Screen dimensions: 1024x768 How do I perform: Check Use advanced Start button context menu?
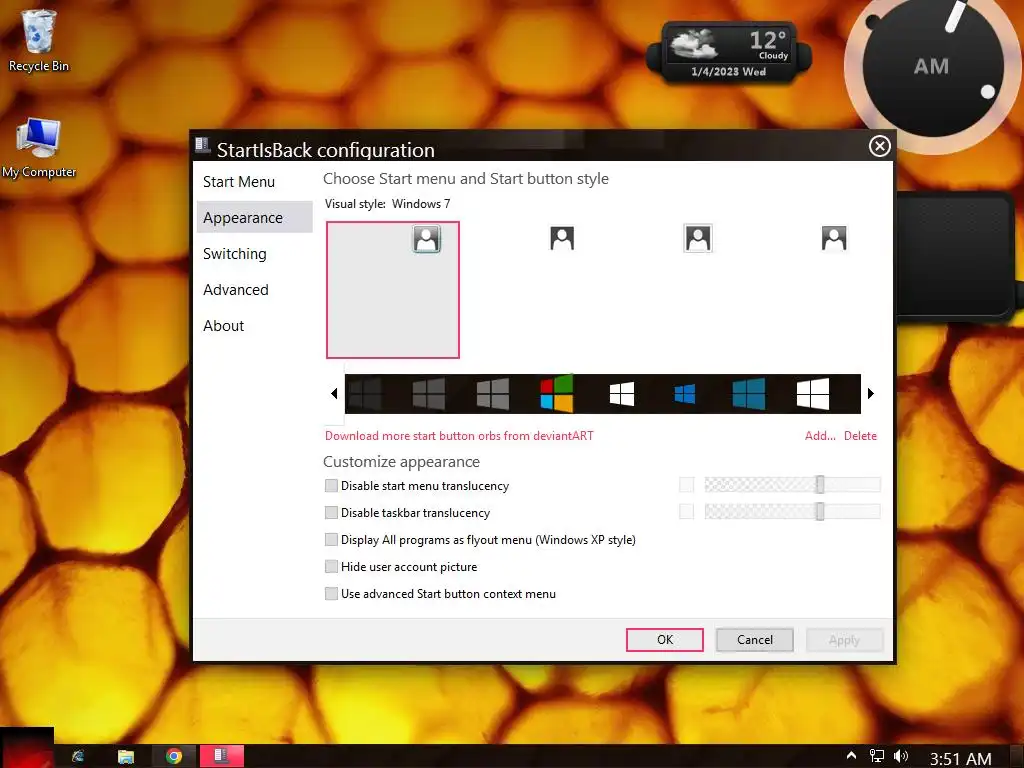pos(332,594)
